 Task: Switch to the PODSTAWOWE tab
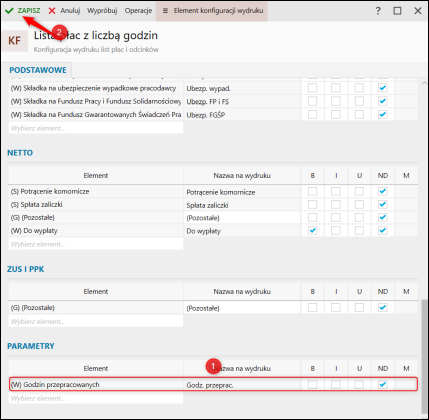click(x=38, y=70)
